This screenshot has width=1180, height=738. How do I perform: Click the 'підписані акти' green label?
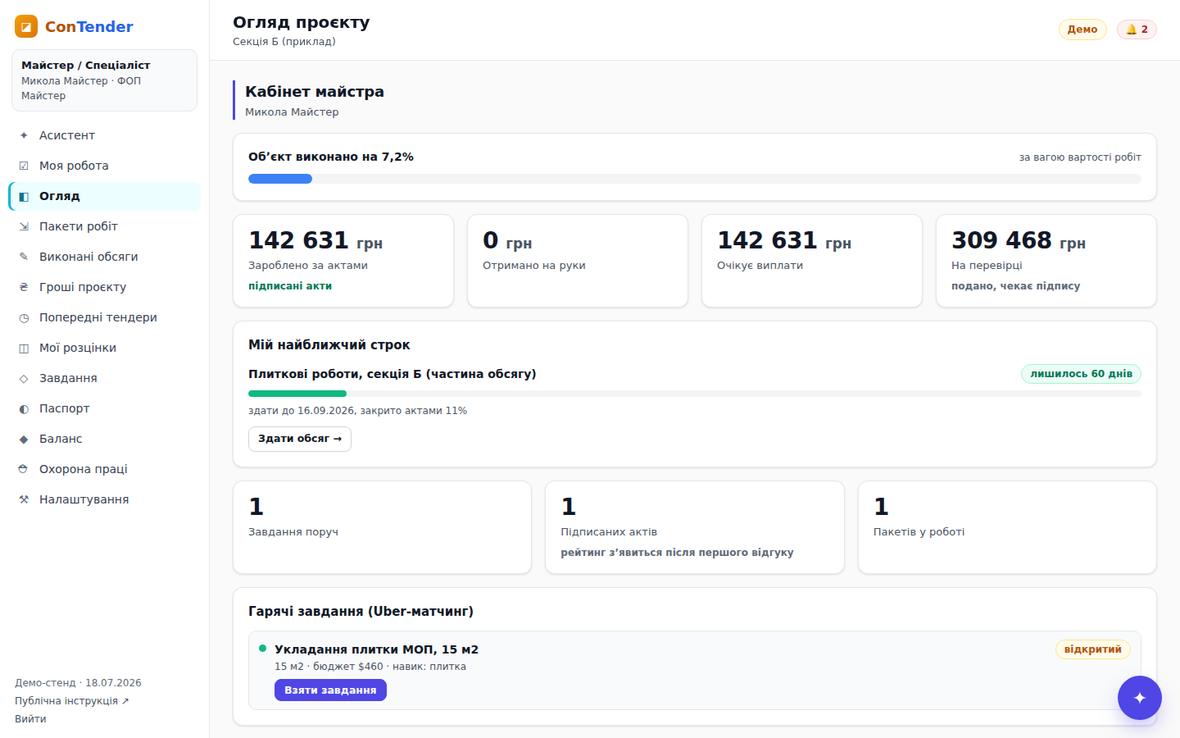(290, 286)
